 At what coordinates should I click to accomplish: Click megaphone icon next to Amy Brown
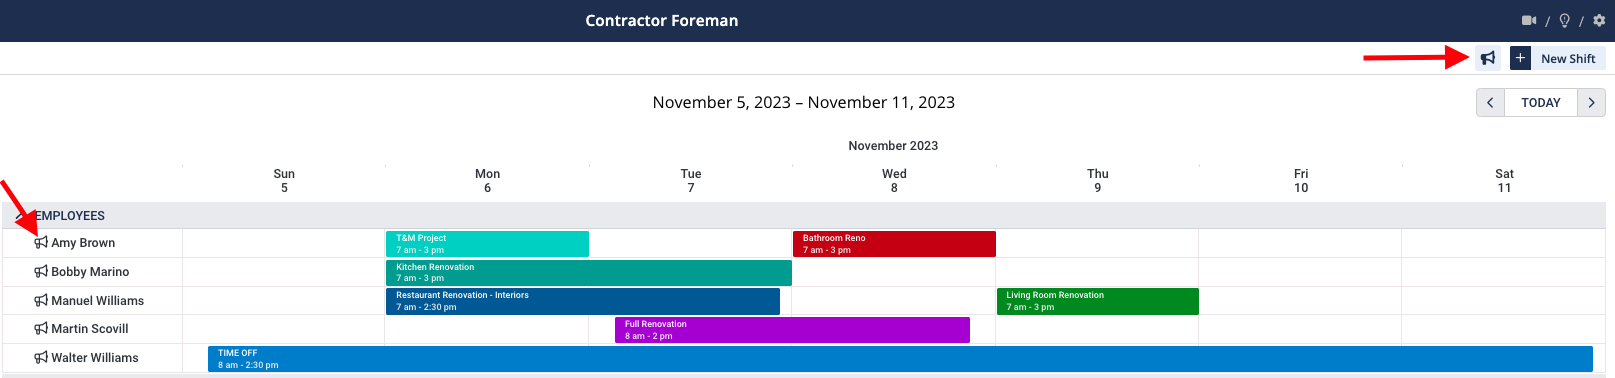tap(41, 242)
